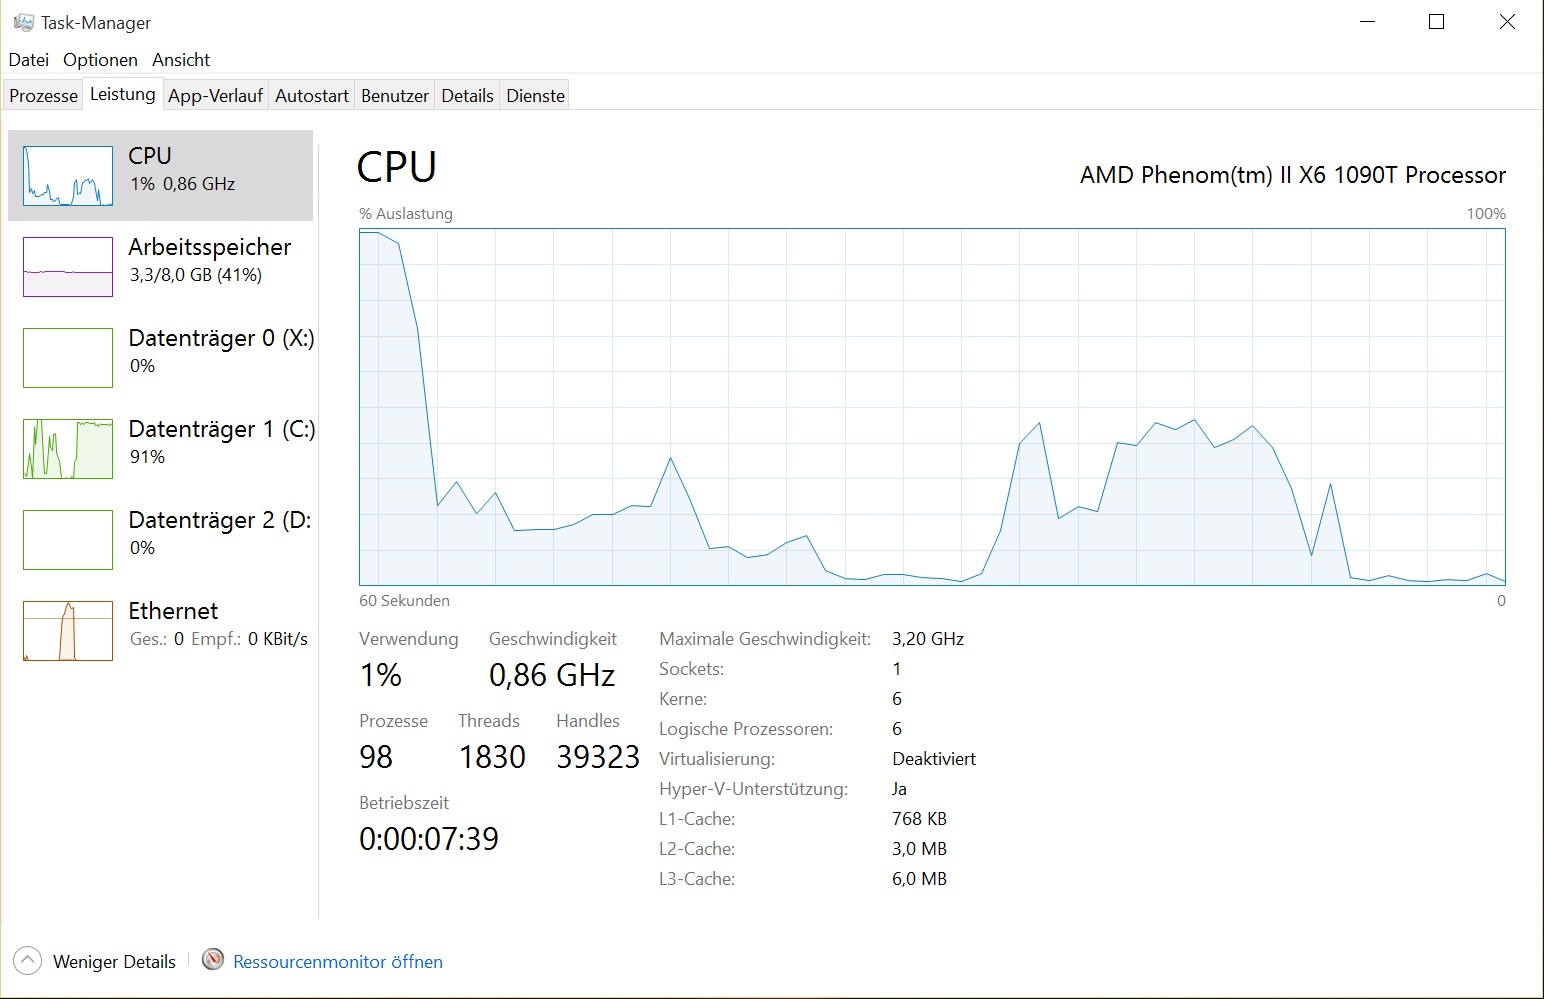
Task: Go to the Autostart tab
Action: click(312, 96)
